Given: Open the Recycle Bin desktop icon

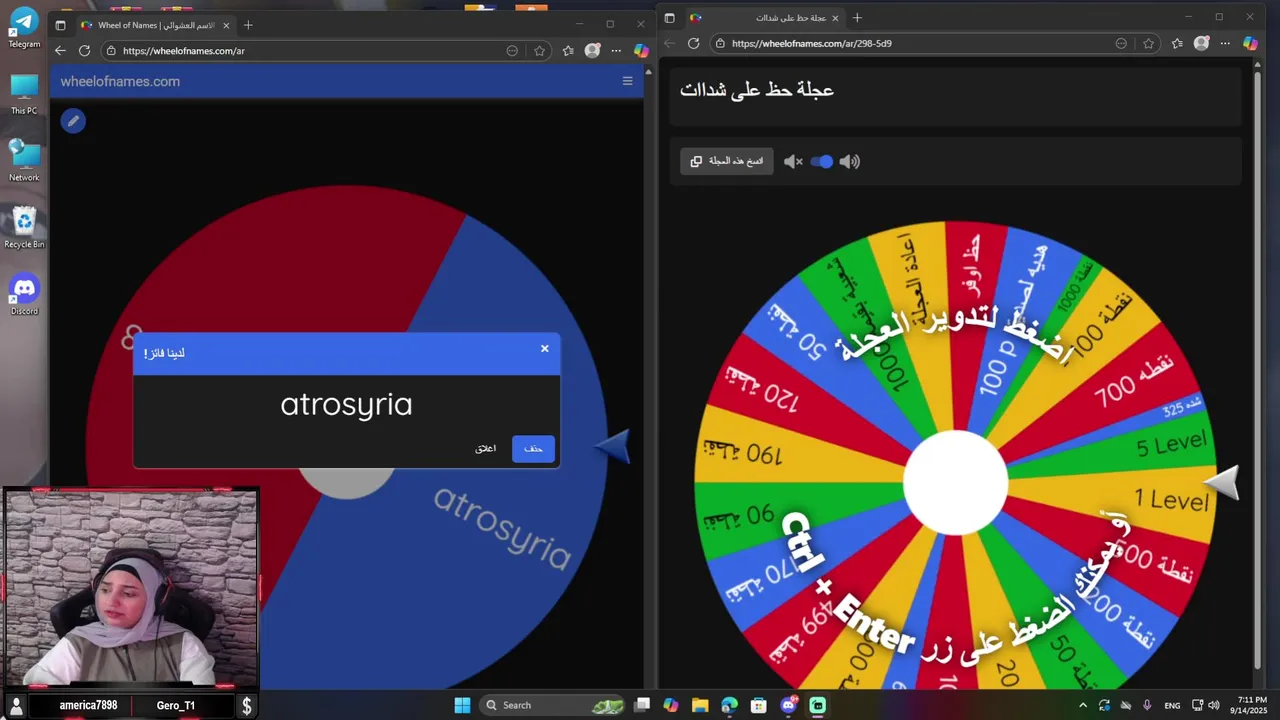Looking at the screenshot, I should [x=24, y=227].
